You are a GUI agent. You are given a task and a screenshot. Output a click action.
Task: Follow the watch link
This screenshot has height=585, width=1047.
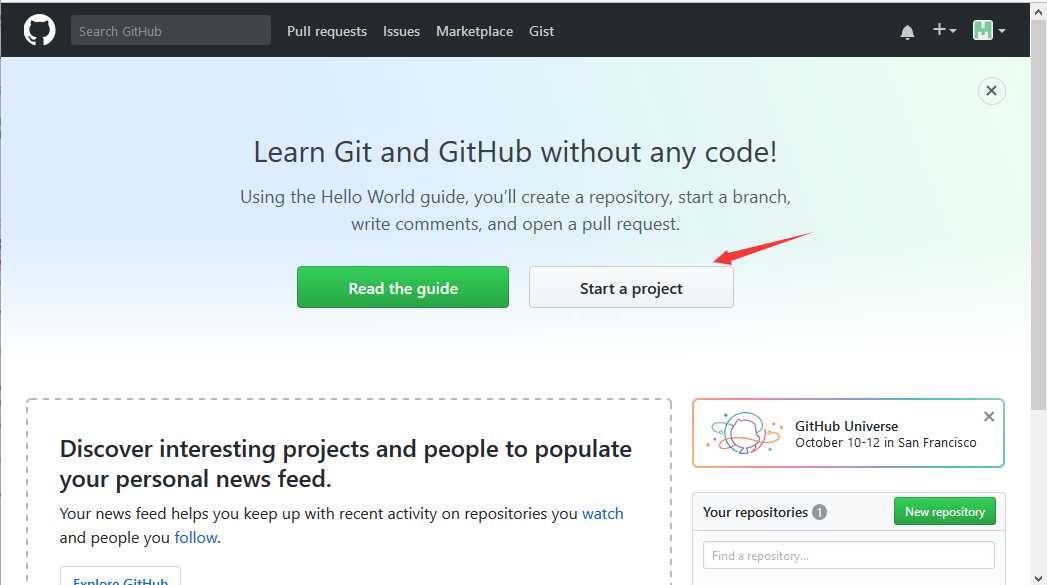602,514
